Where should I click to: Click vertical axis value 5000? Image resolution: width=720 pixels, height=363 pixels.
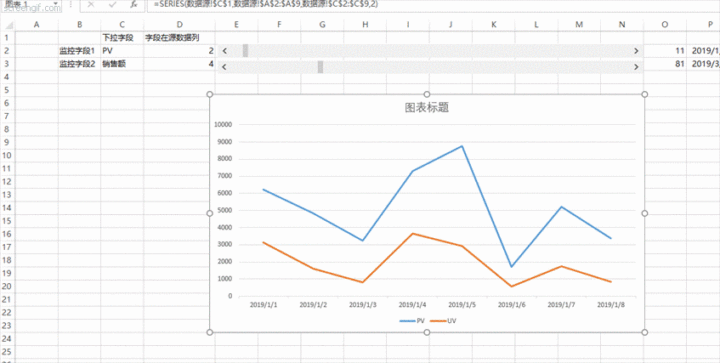tap(225, 210)
